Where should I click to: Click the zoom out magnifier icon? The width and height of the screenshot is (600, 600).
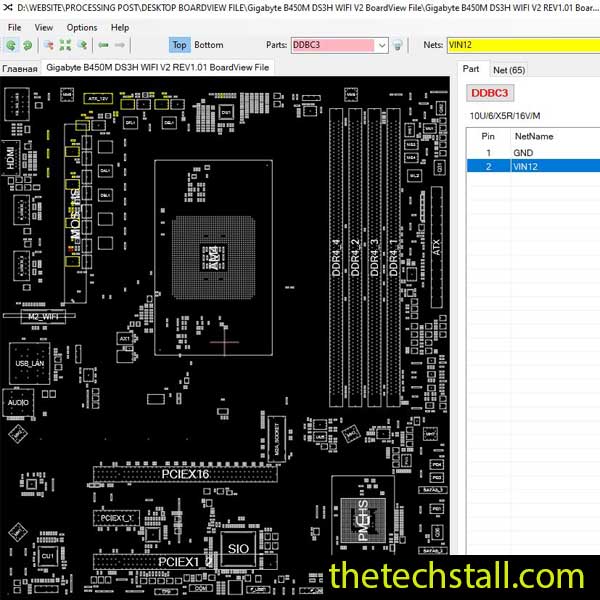[x=81, y=45]
